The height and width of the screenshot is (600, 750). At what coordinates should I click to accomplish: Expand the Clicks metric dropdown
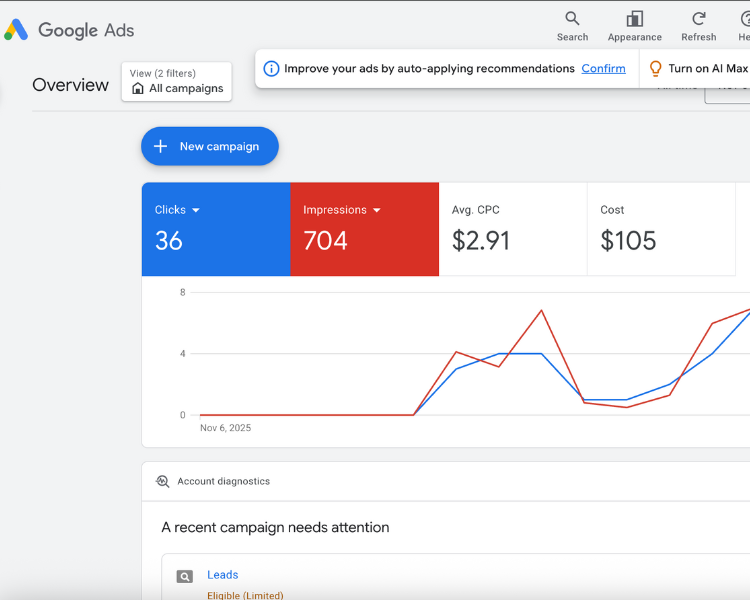(x=196, y=210)
